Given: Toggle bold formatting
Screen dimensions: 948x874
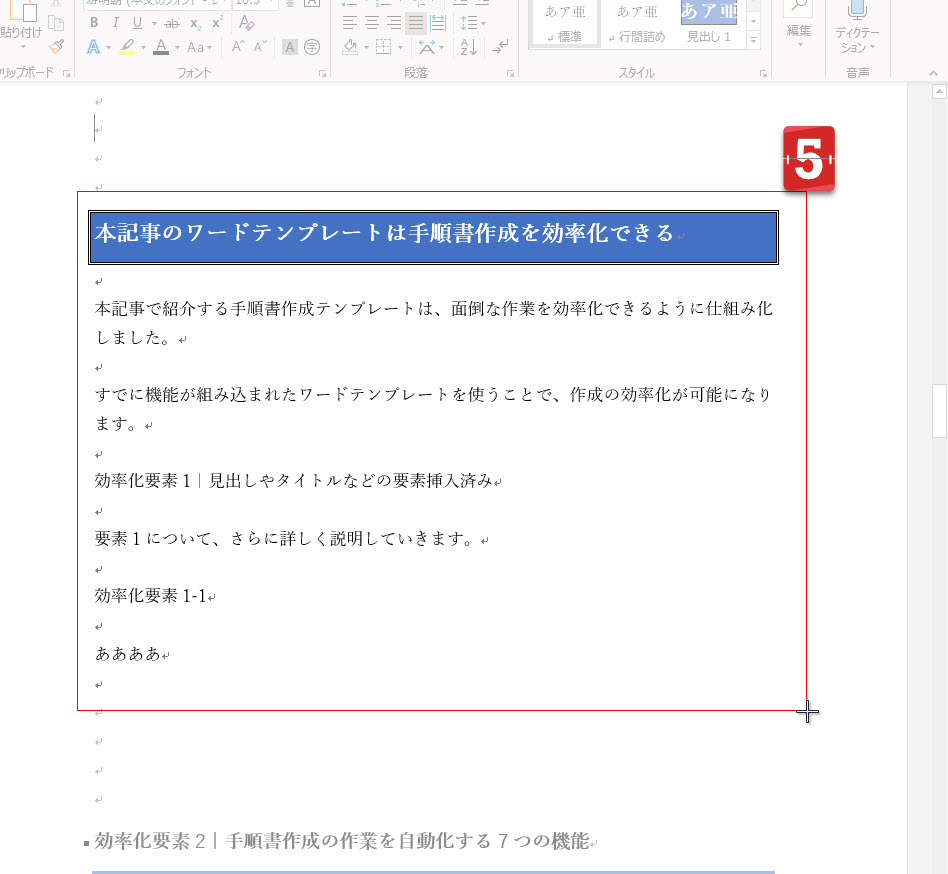Looking at the screenshot, I should pyautogui.click(x=94, y=23).
